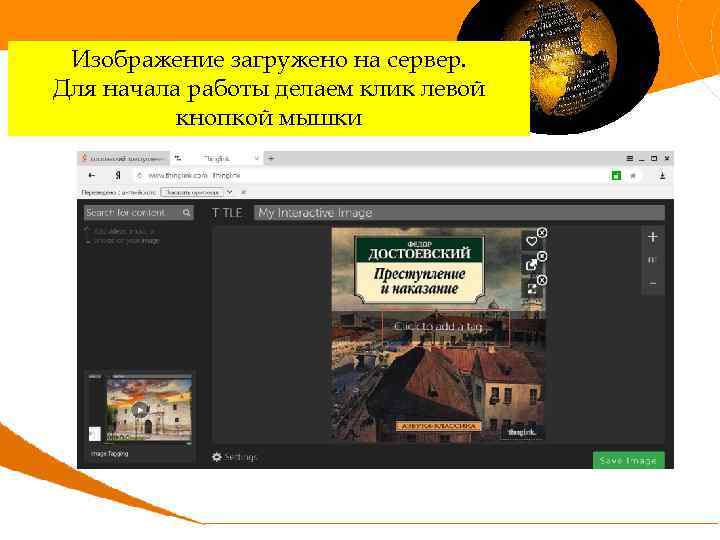Viewport: 720px width, 540px height.
Task: Click the downloads arrow icon
Action: click(x=662, y=175)
